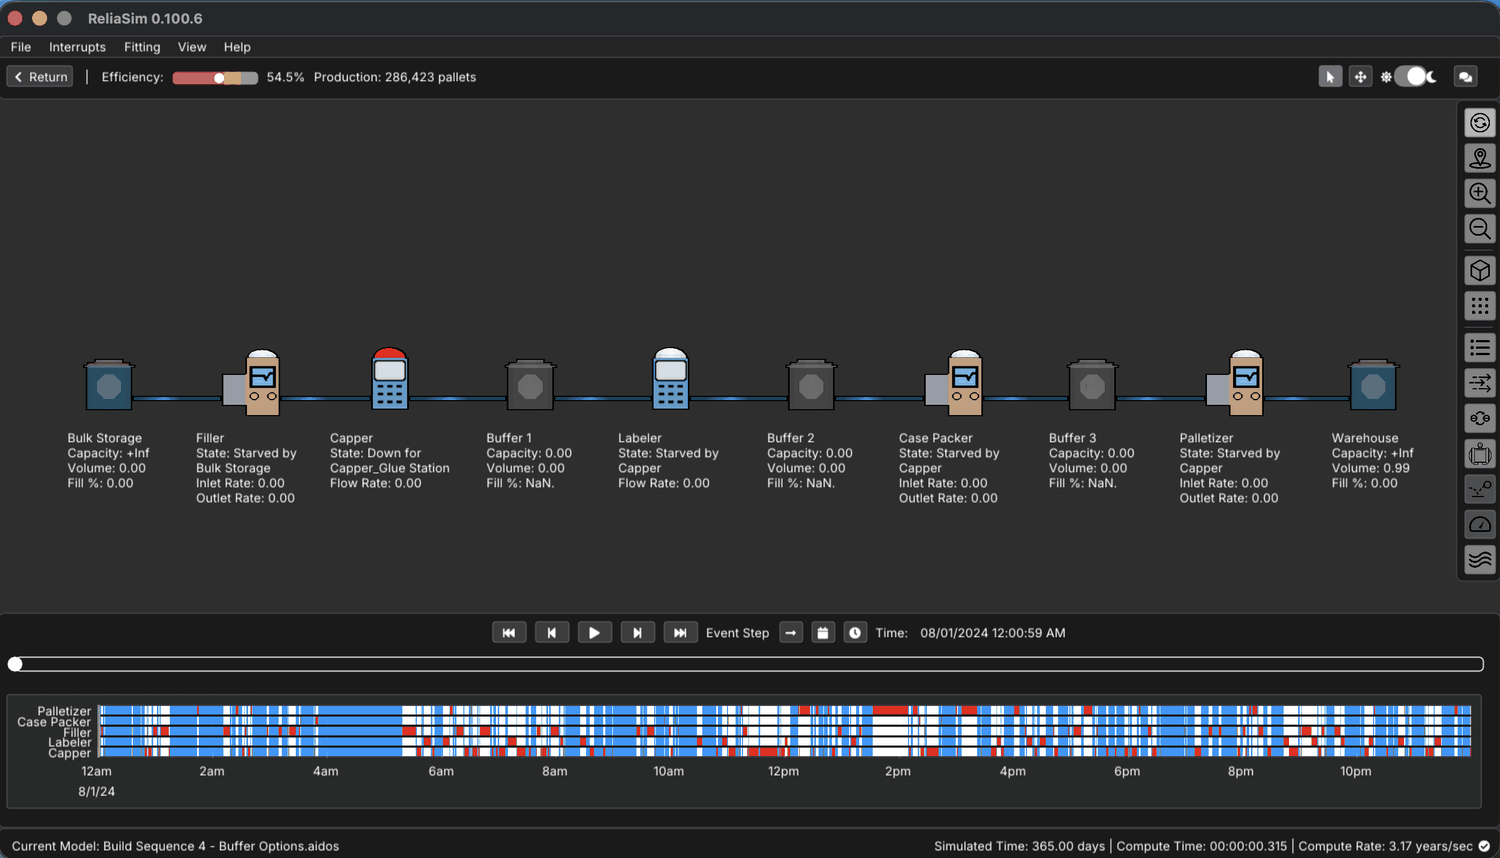
Task: Click the event step arrow icon
Action: (x=791, y=633)
